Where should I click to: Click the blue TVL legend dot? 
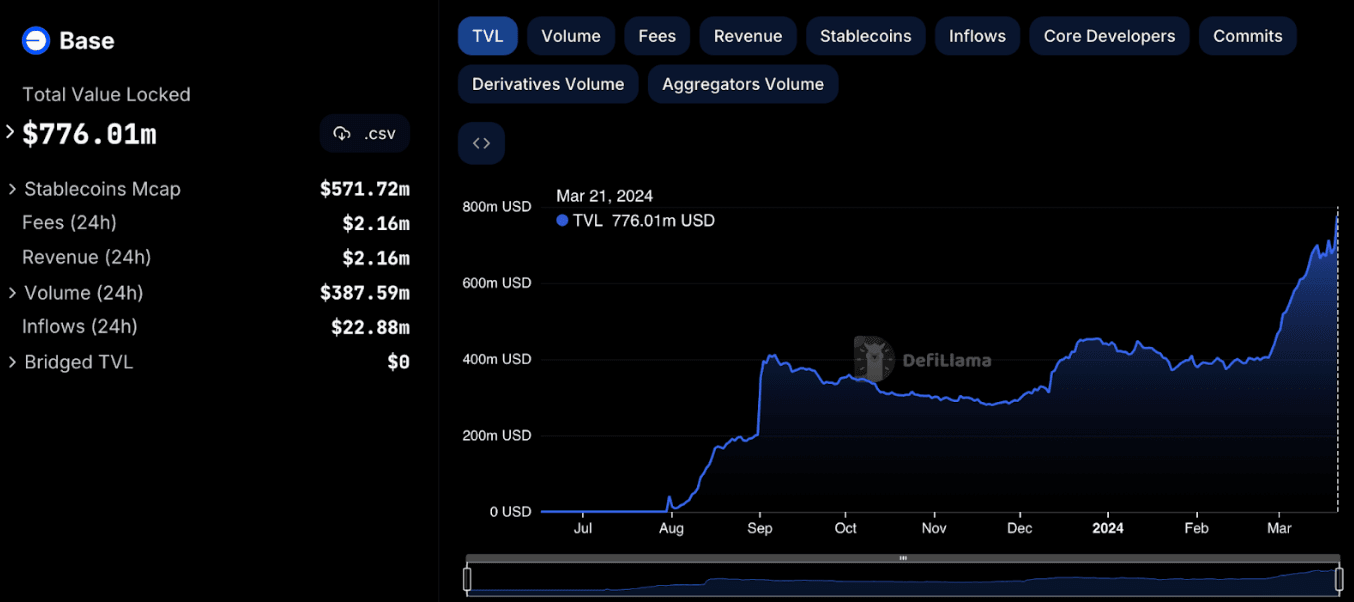pos(562,221)
